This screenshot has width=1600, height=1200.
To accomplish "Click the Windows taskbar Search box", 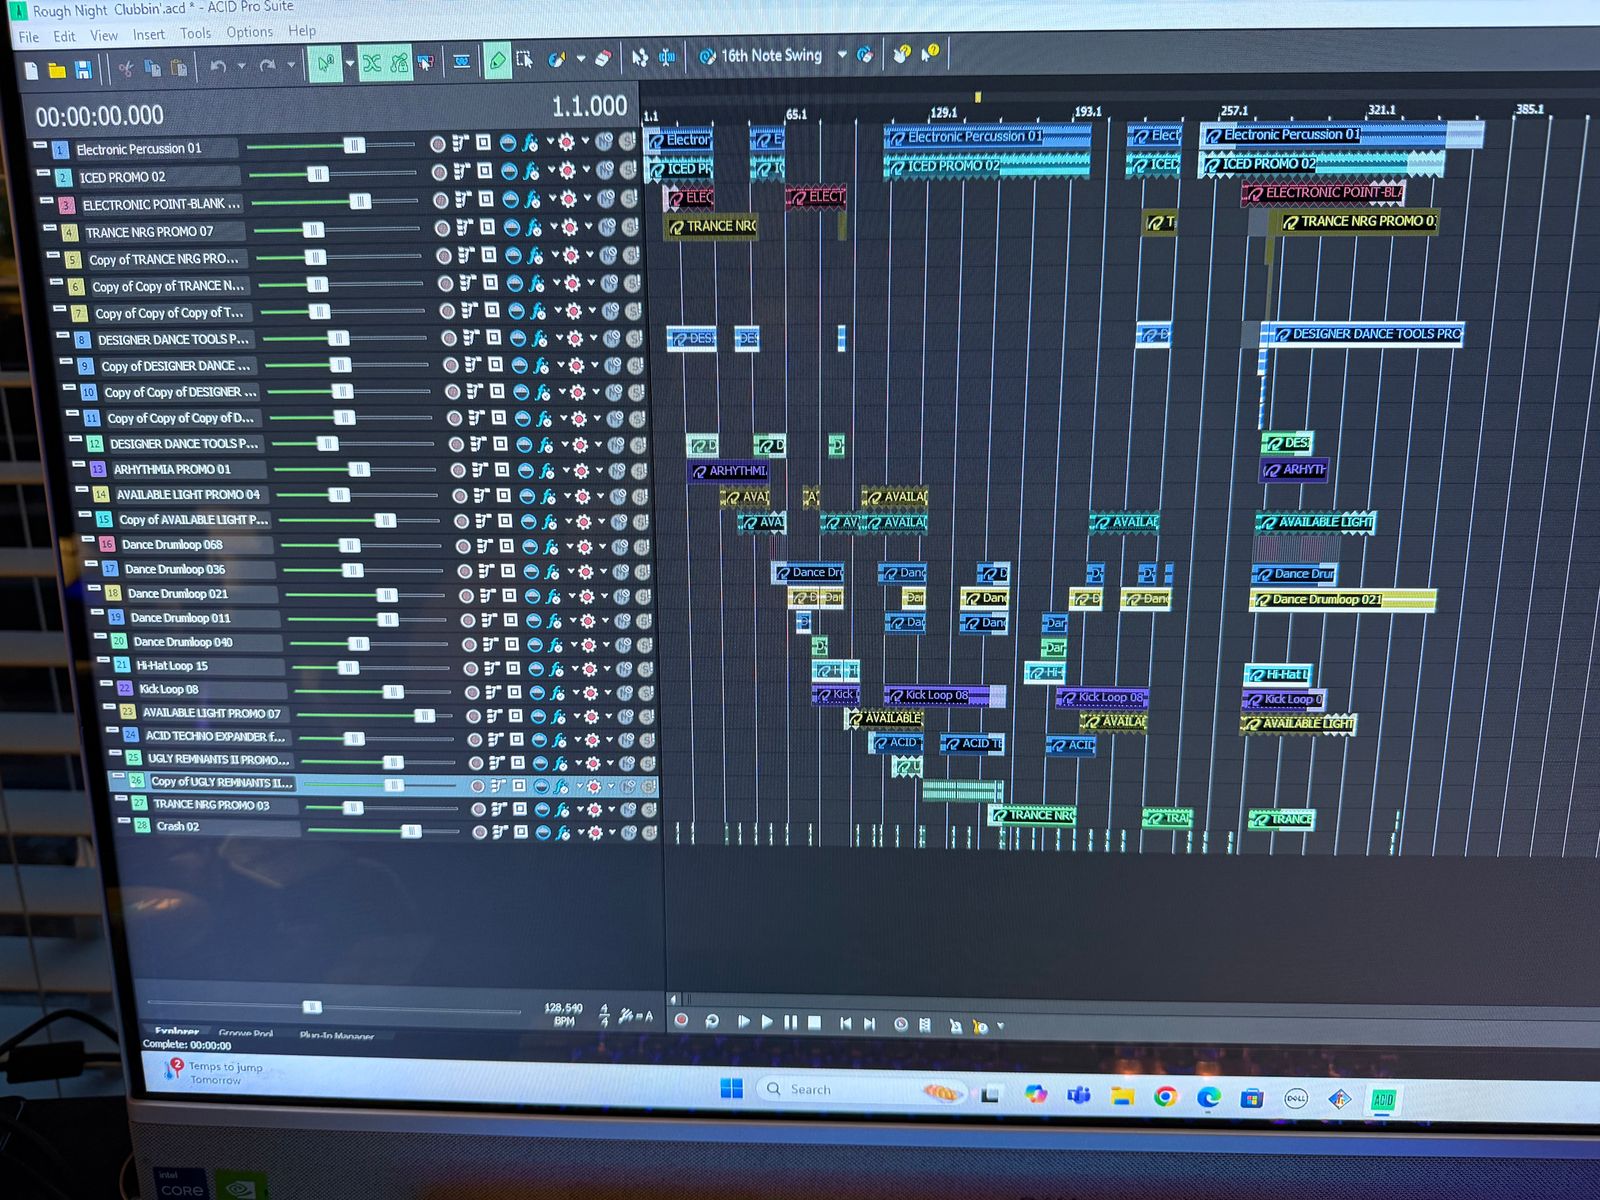I will (810, 1089).
